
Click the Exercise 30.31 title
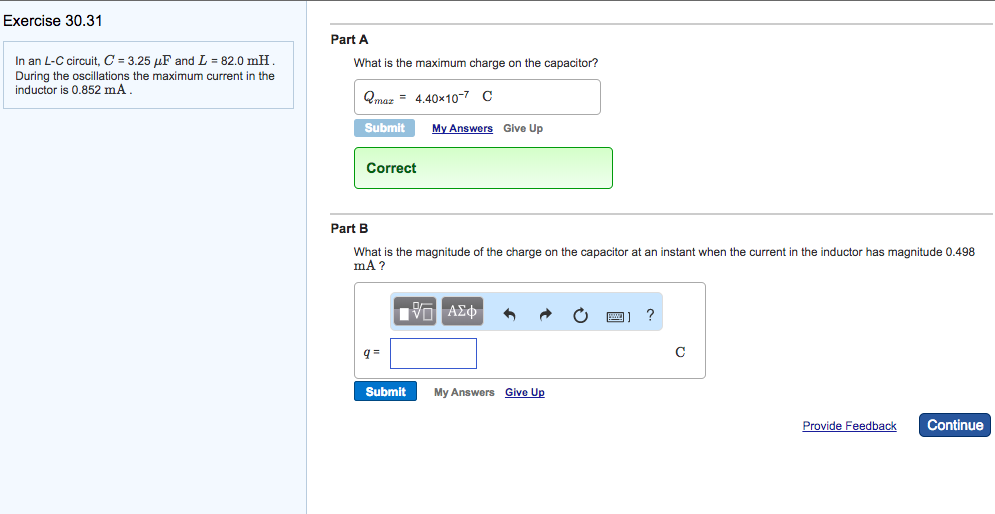(53, 21)
